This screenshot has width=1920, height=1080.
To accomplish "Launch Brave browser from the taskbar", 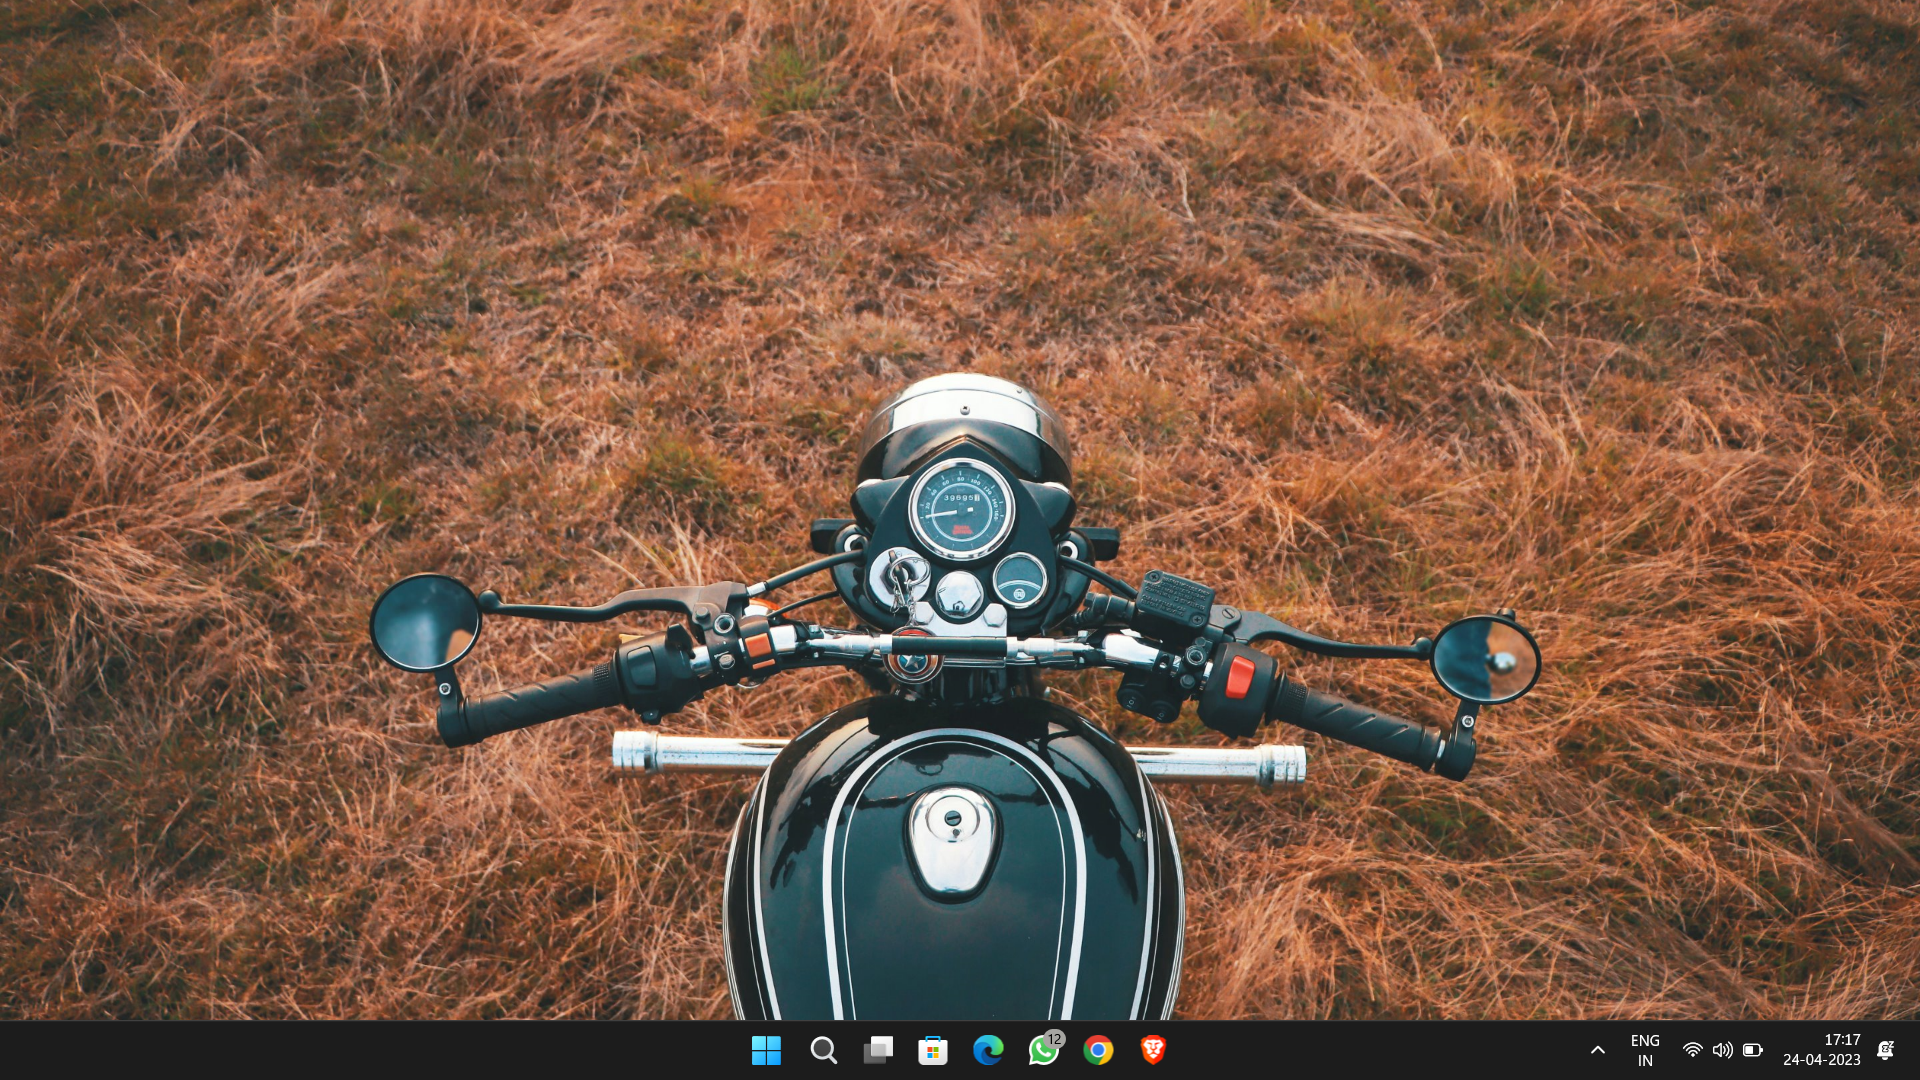I will 1153,1050.
